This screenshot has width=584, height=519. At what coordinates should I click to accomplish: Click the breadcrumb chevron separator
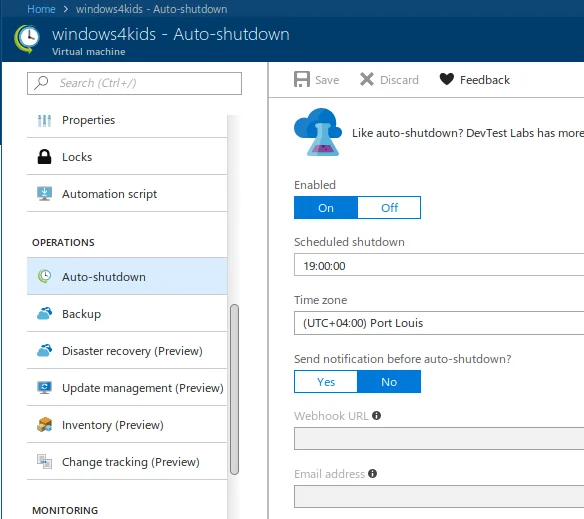[x=66, y=9]
